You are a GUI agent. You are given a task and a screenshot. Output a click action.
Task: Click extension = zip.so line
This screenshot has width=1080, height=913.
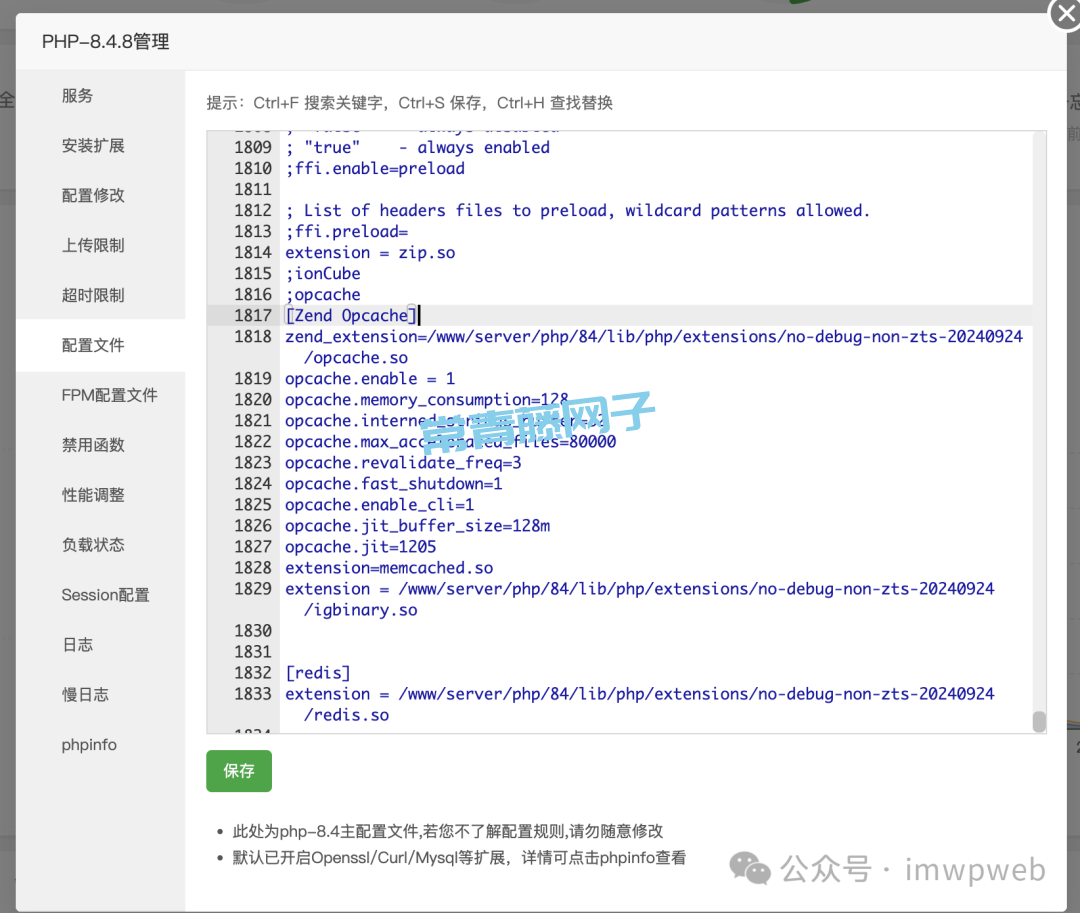click(x=370, y=253)
